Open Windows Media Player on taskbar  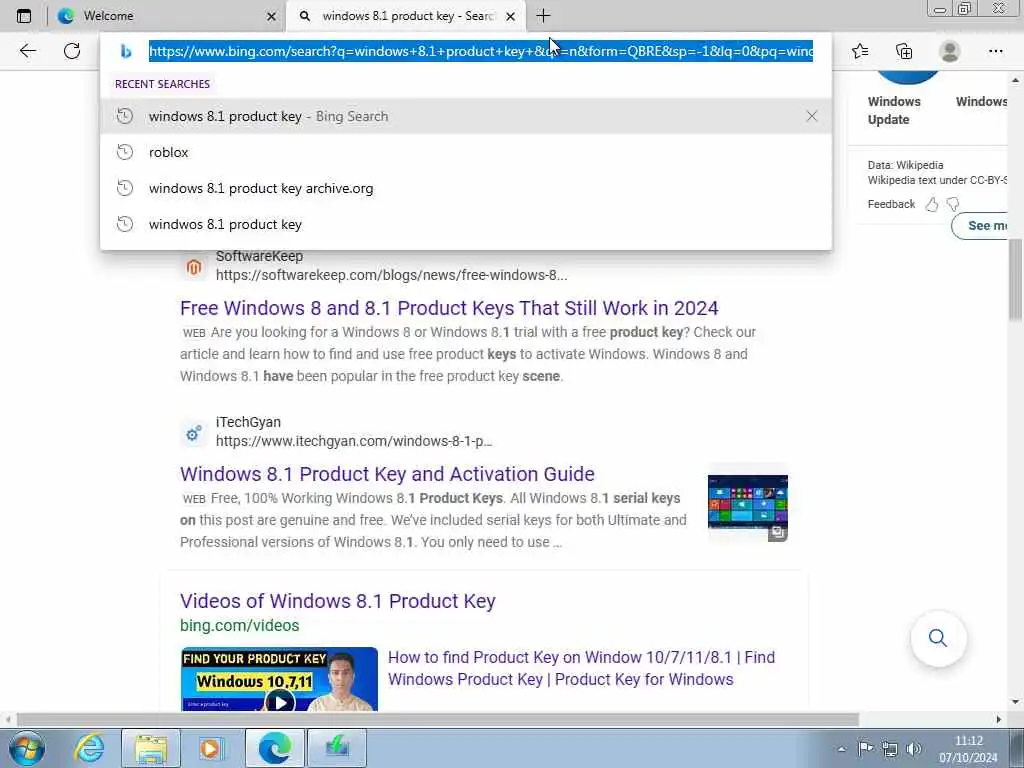(x=210, y=748)
